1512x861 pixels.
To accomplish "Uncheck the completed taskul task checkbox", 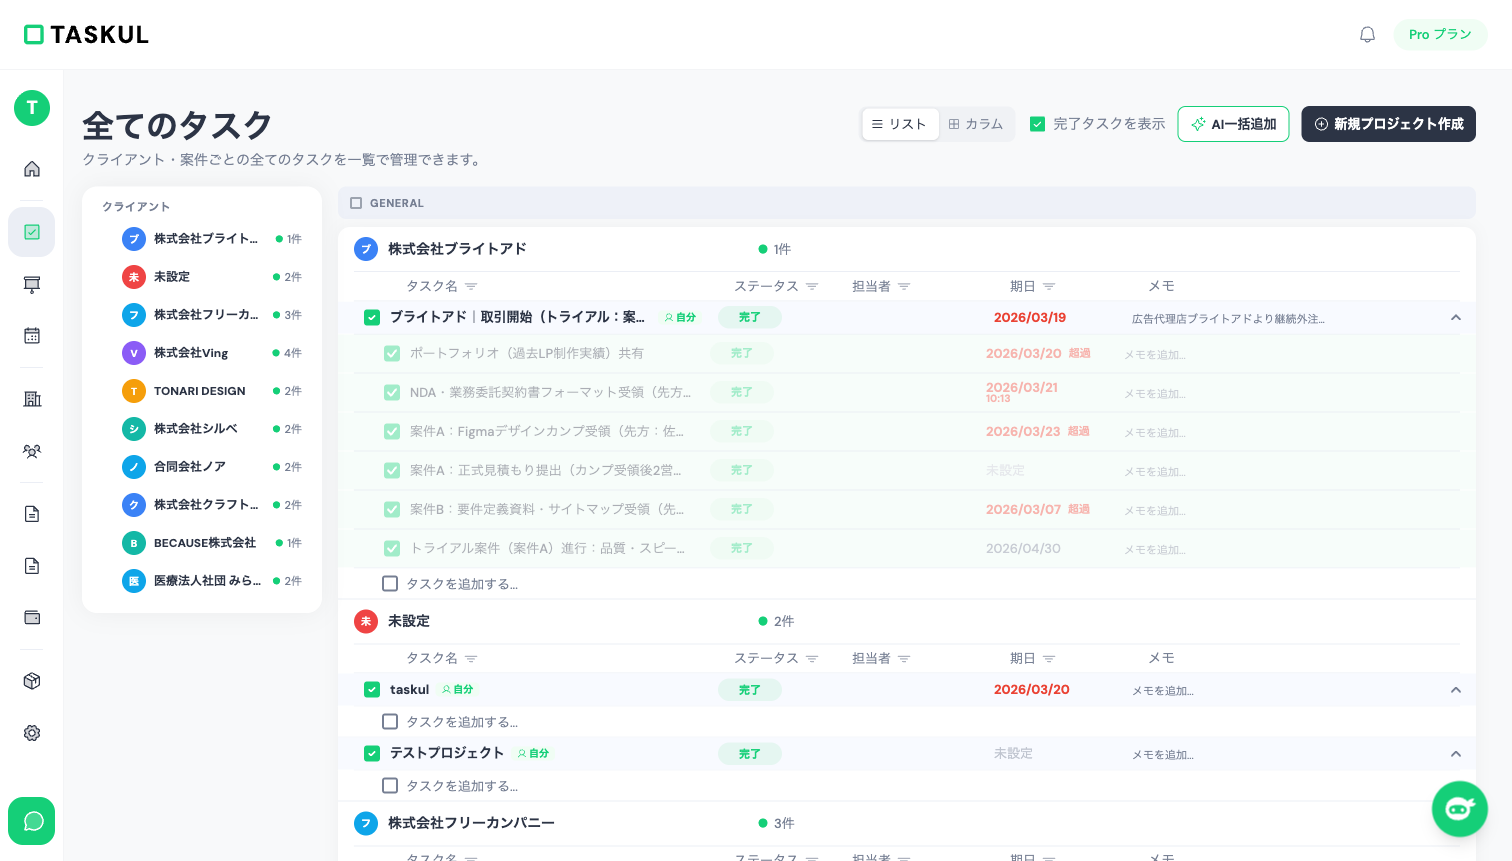I will coord(371,690).
